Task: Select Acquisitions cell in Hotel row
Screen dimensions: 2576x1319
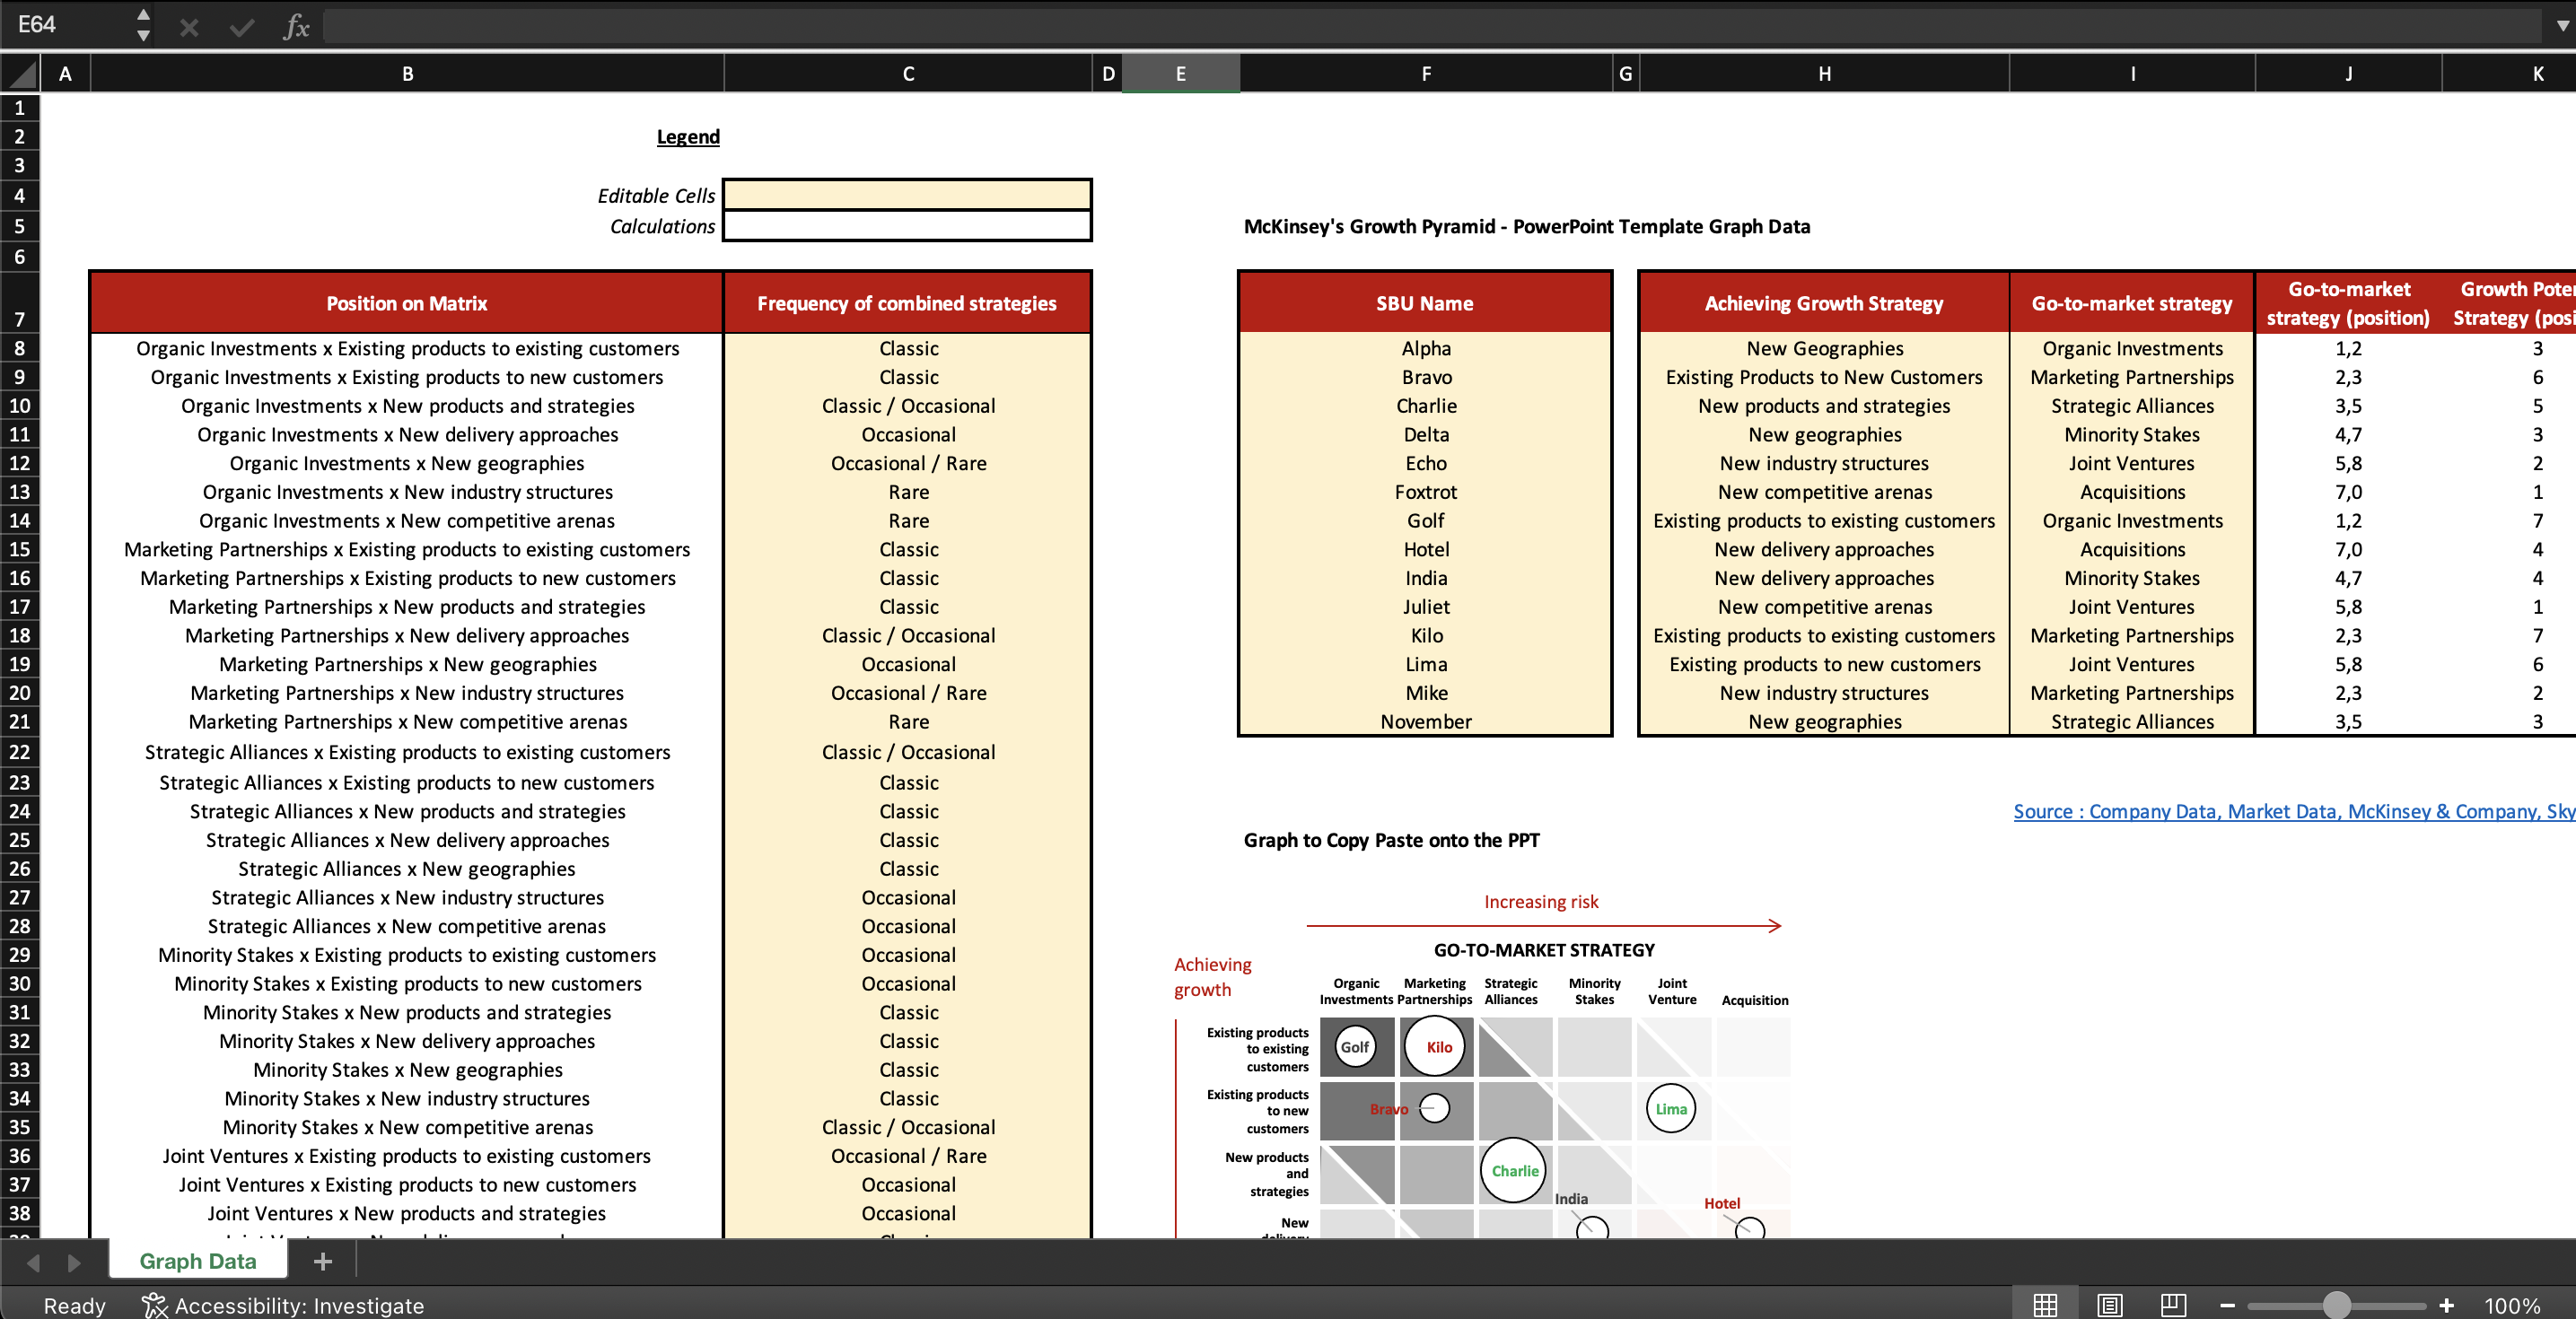Action: click(x=2132, y=549)
